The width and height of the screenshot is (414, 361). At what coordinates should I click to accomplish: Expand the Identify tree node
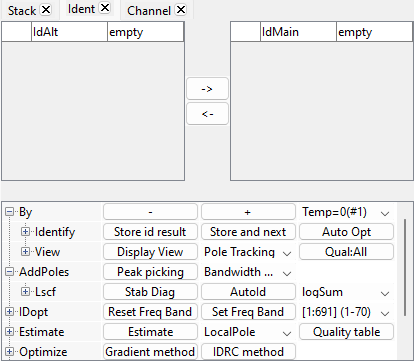click(25, 231)
